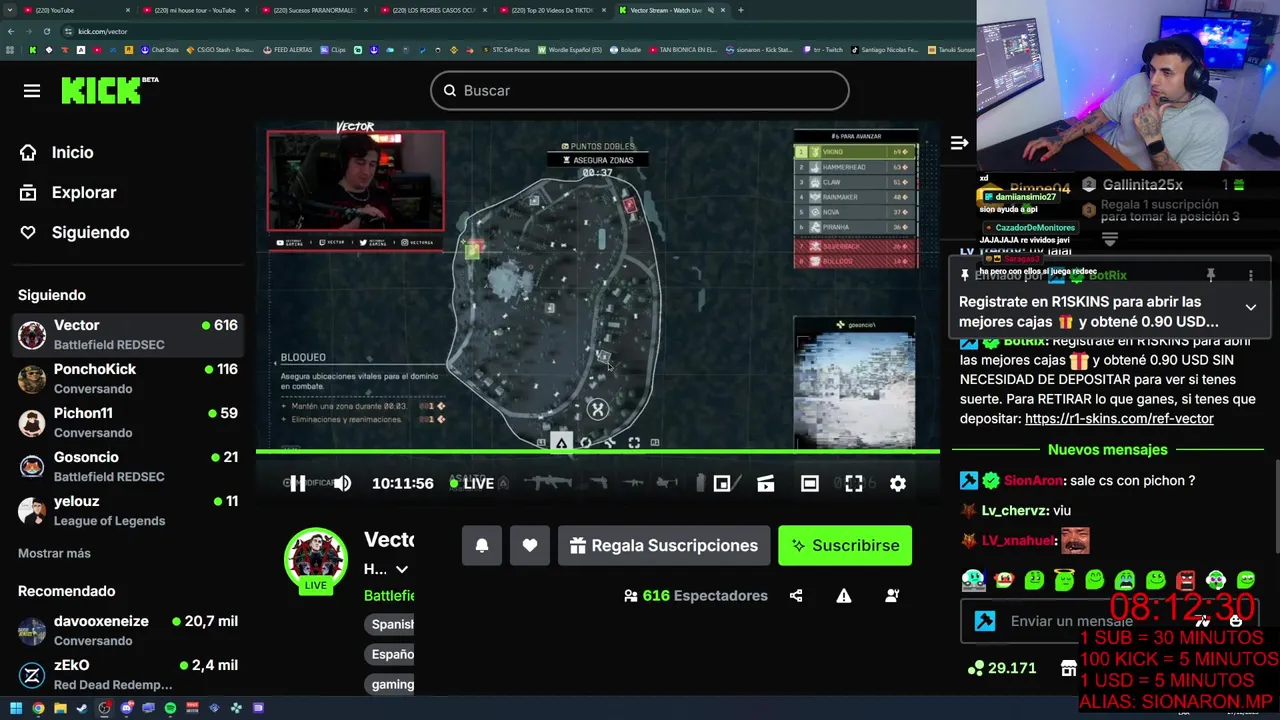Open Pichon11 channel in the following list
1280x720 pixels.
coord(128,423)
